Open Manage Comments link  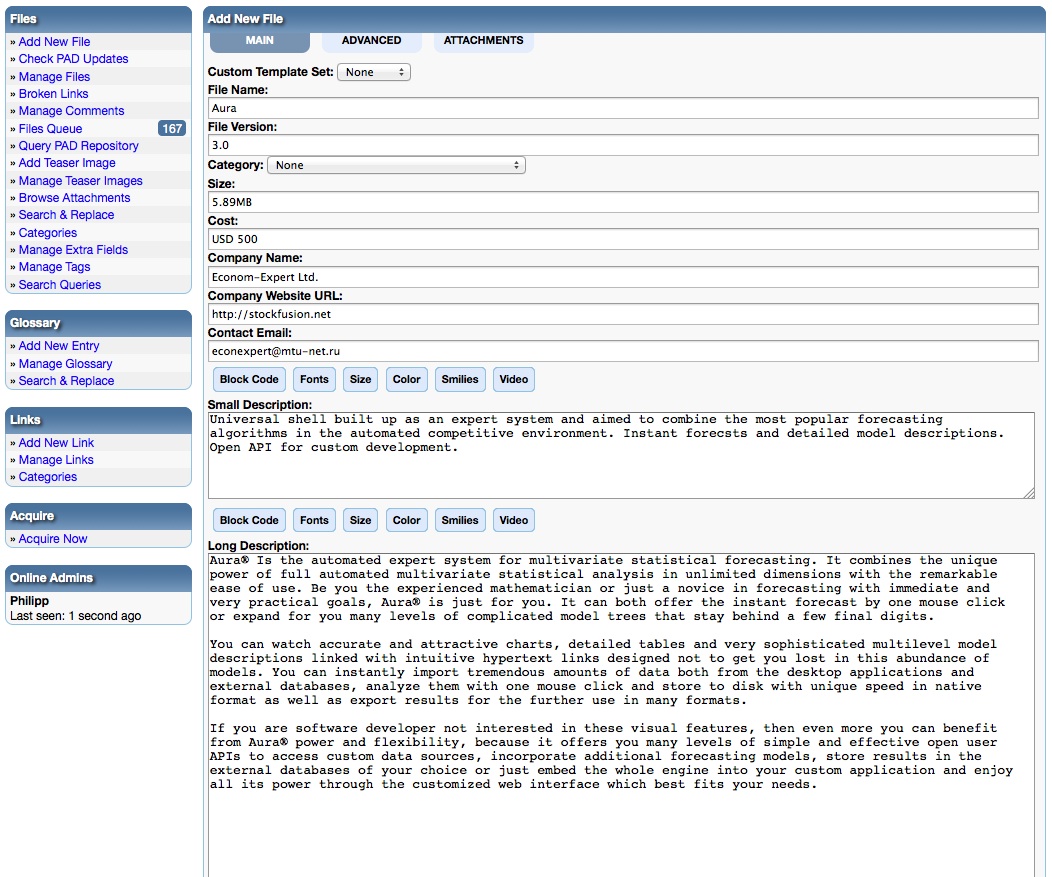tap(71, 111)
